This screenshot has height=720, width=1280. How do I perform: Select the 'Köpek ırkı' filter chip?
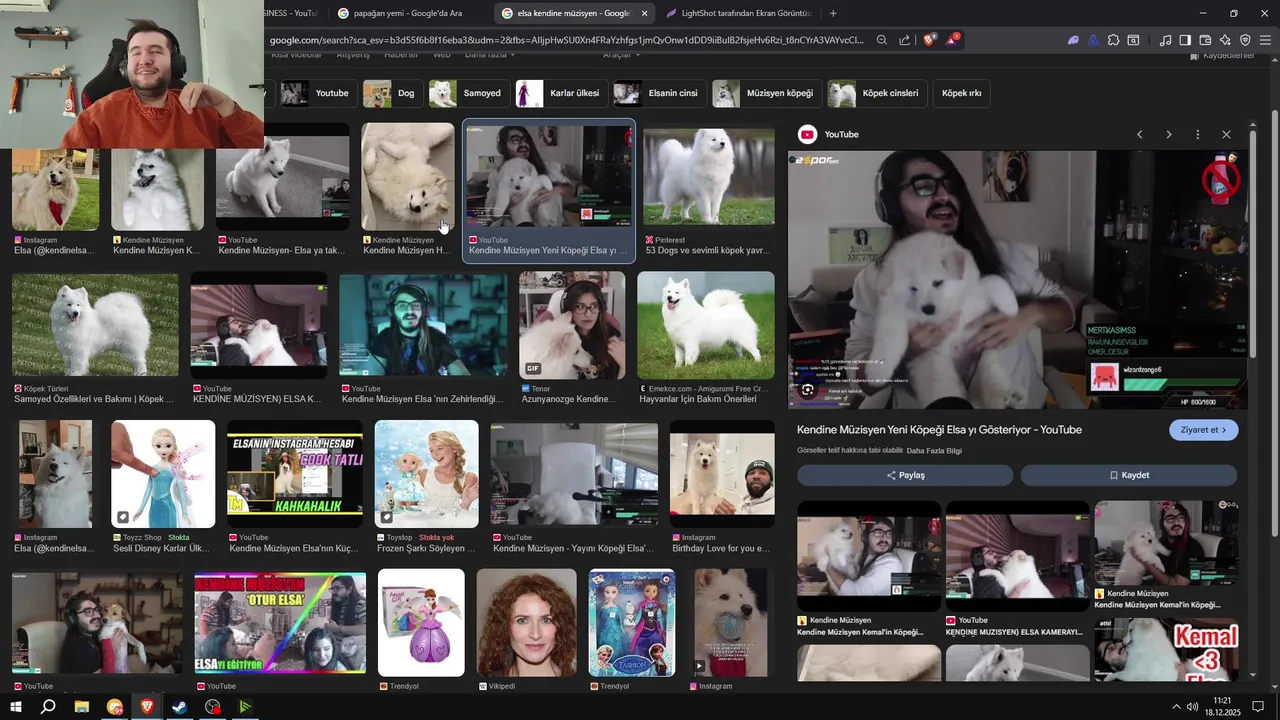pyautogui.click(x=962, y=93)
